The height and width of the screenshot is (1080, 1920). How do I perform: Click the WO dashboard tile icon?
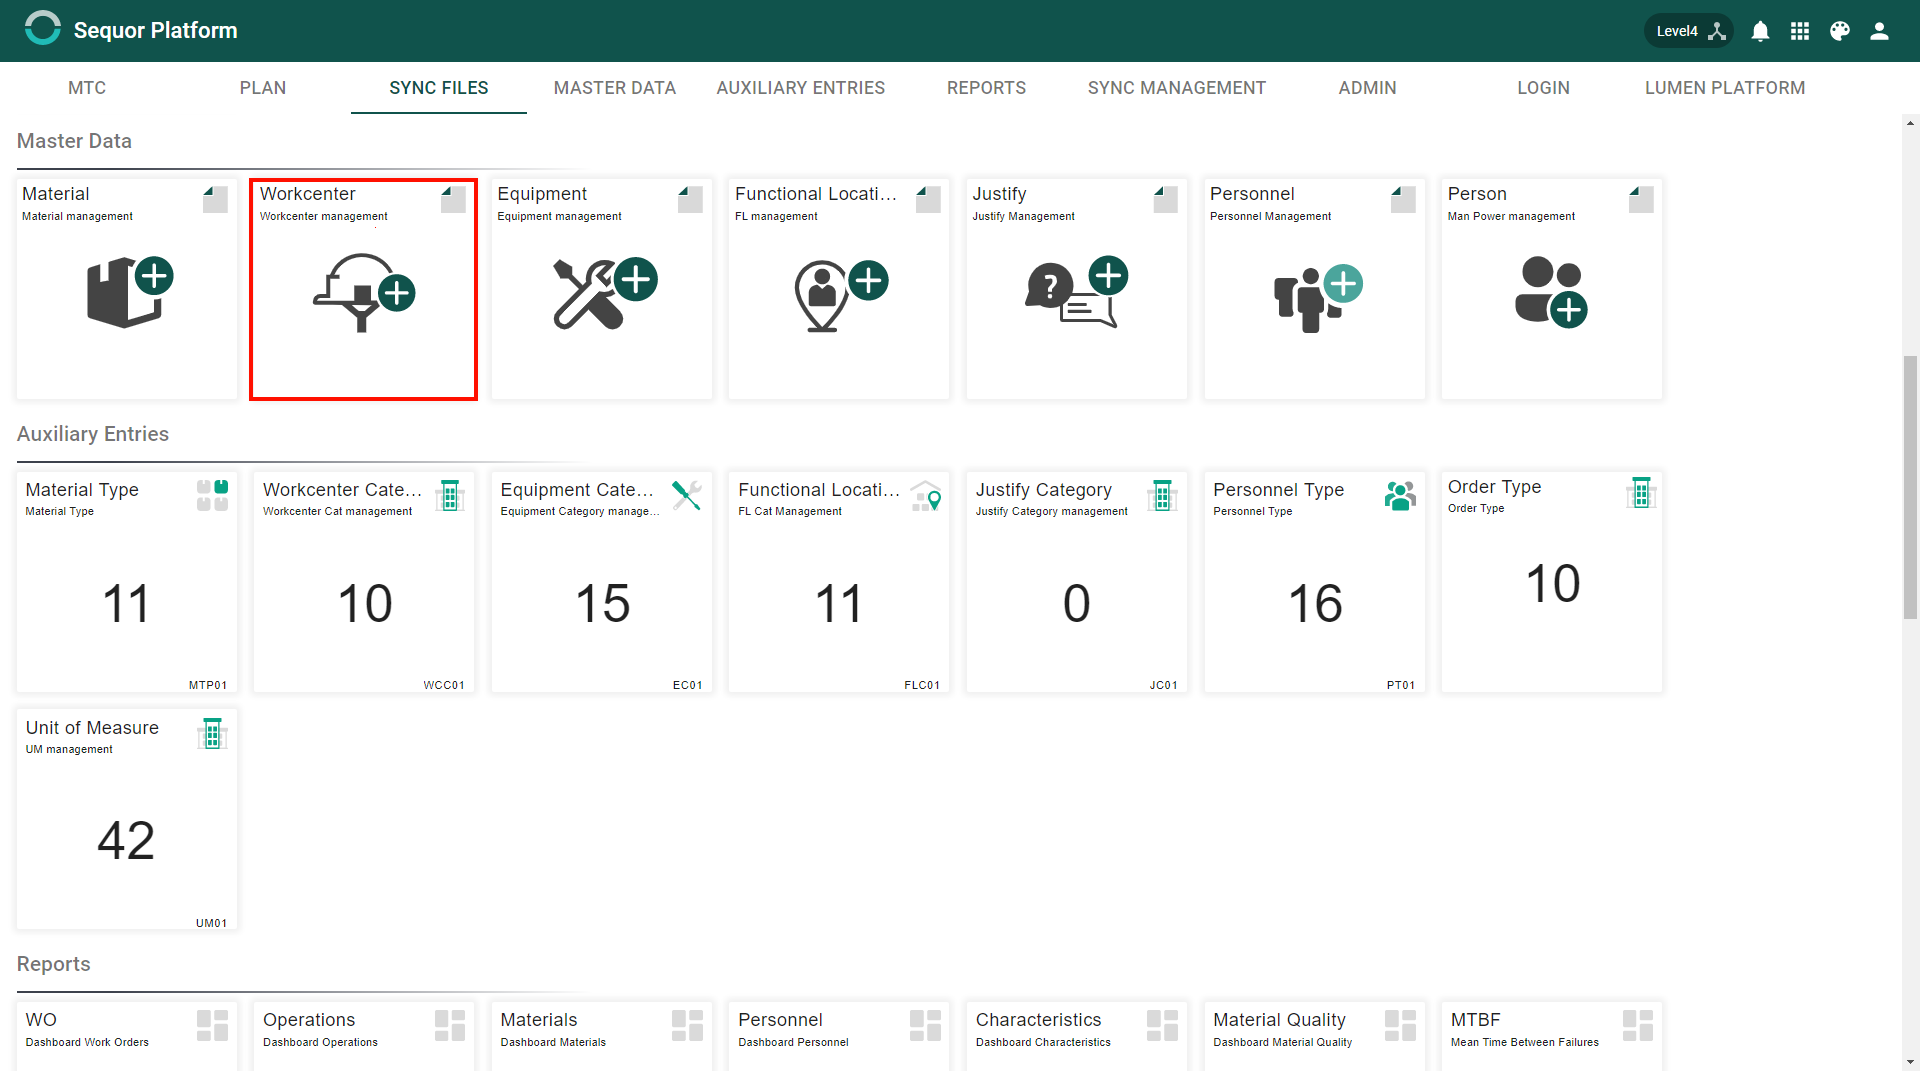212,1025
